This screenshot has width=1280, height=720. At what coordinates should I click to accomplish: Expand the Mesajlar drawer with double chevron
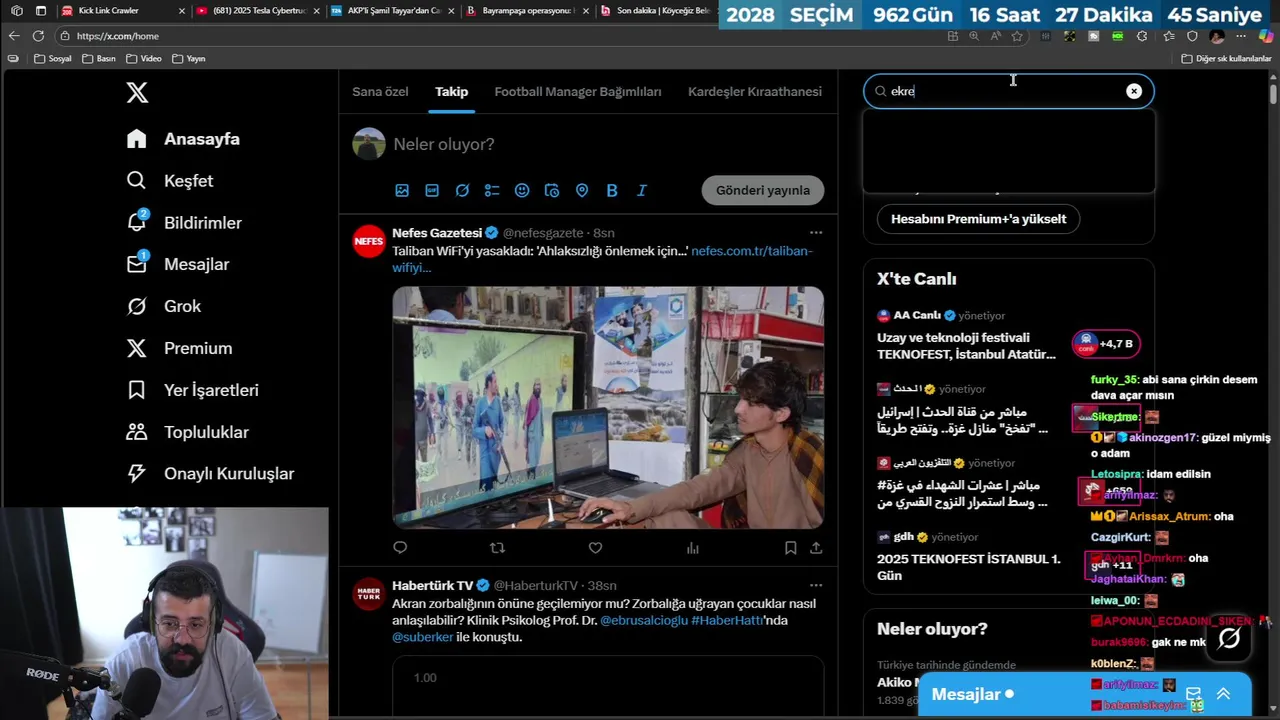tap(1223, 694)
